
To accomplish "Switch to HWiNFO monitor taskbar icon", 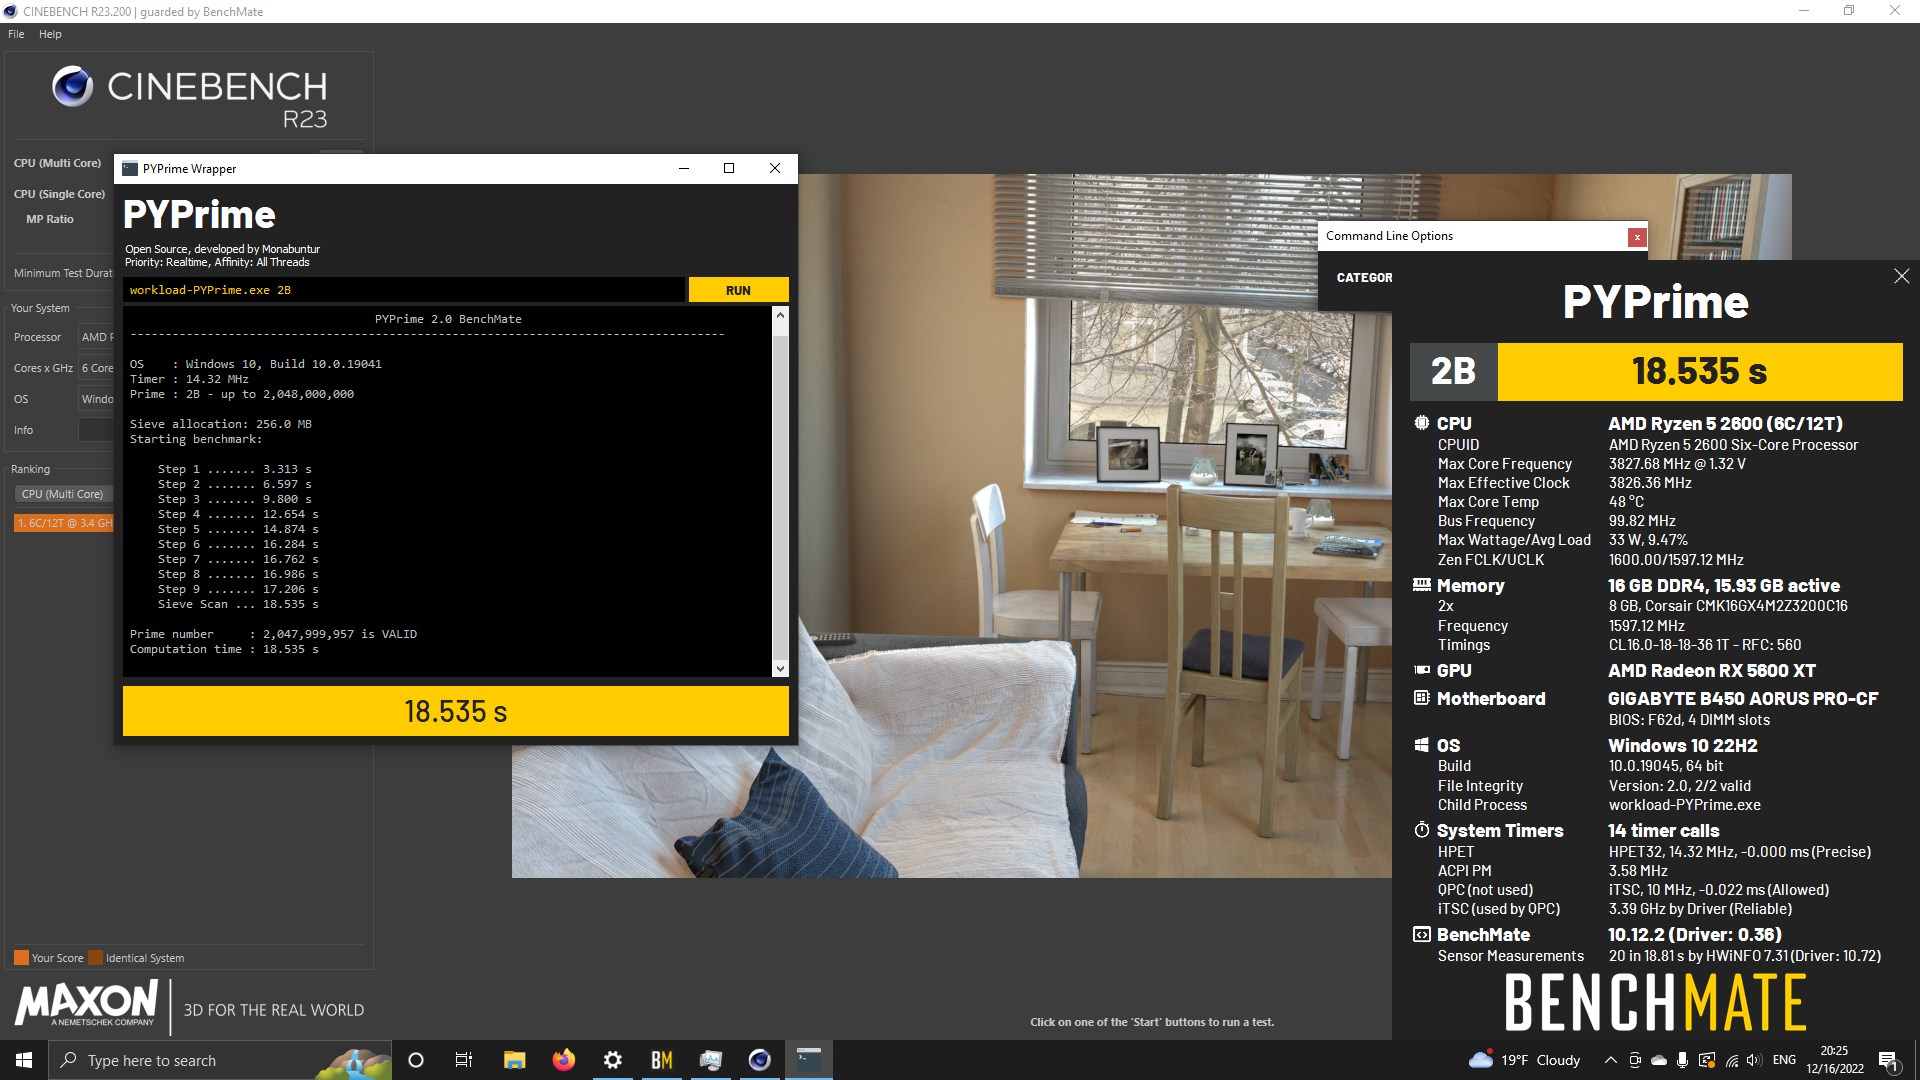I will [711, 1060].
